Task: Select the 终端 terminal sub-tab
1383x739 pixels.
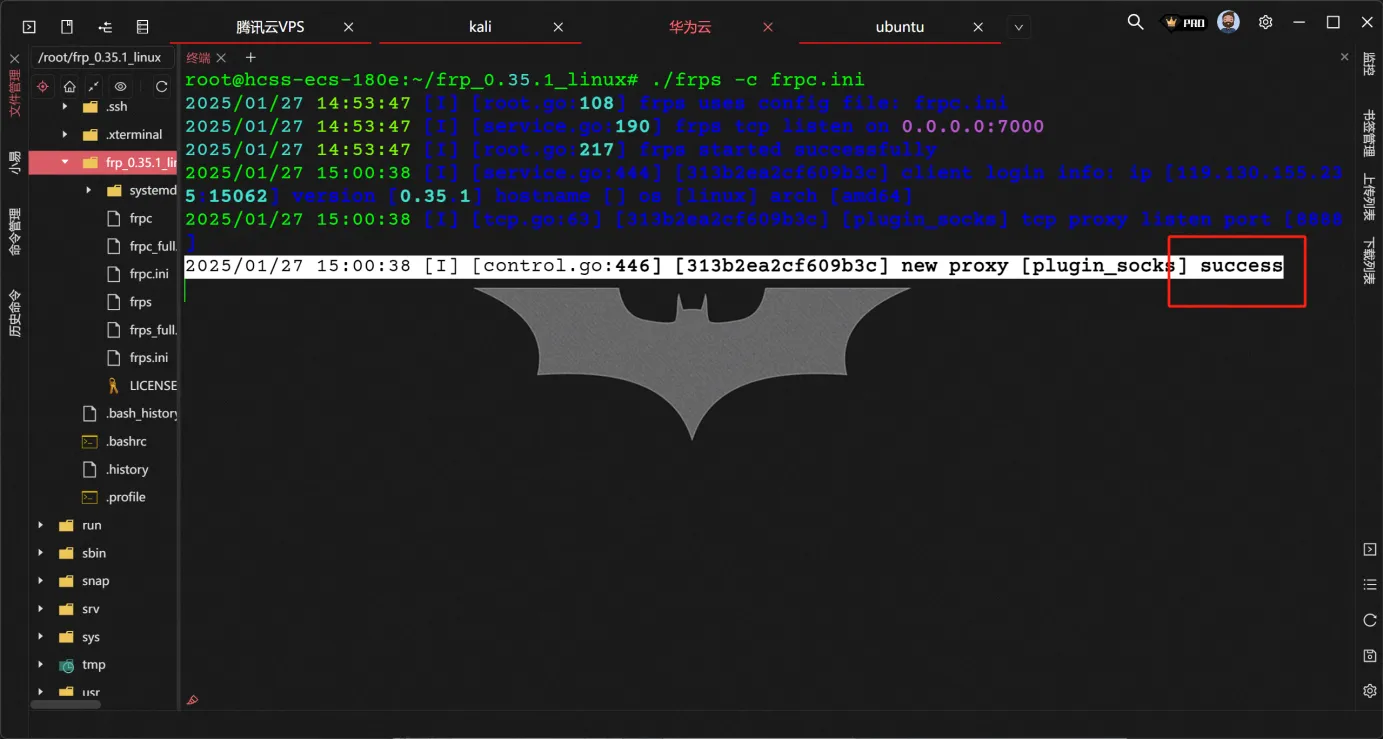Action: tap(198, 58)
